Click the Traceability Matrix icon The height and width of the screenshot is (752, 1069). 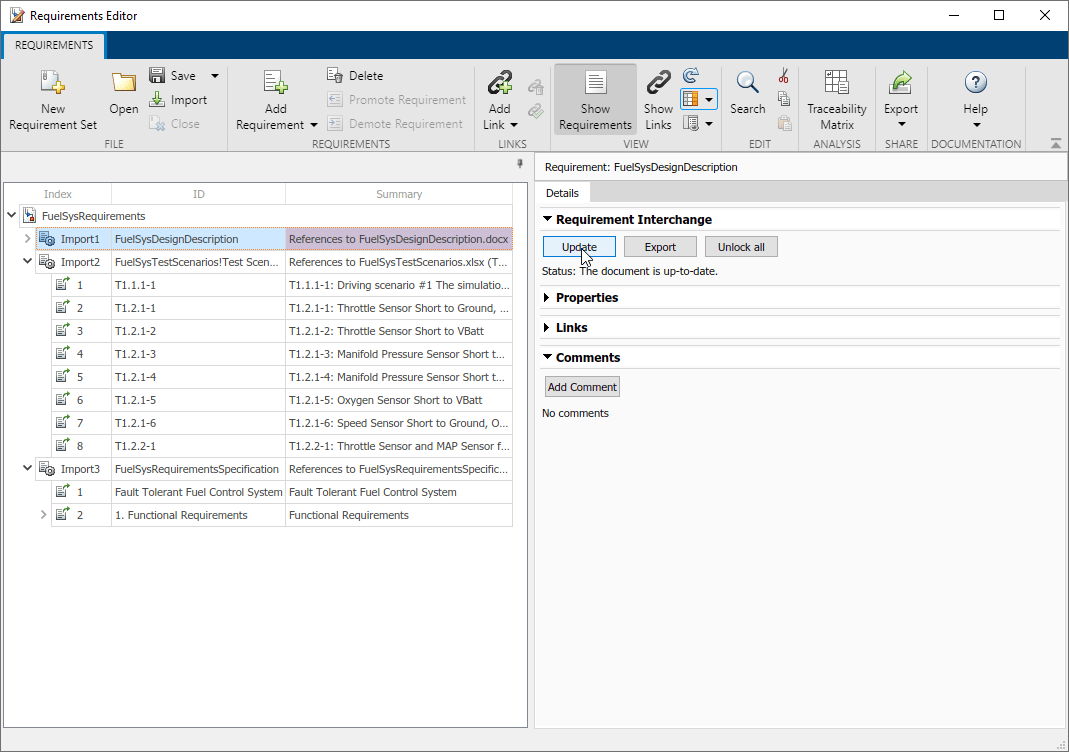(x=837, y=84)
